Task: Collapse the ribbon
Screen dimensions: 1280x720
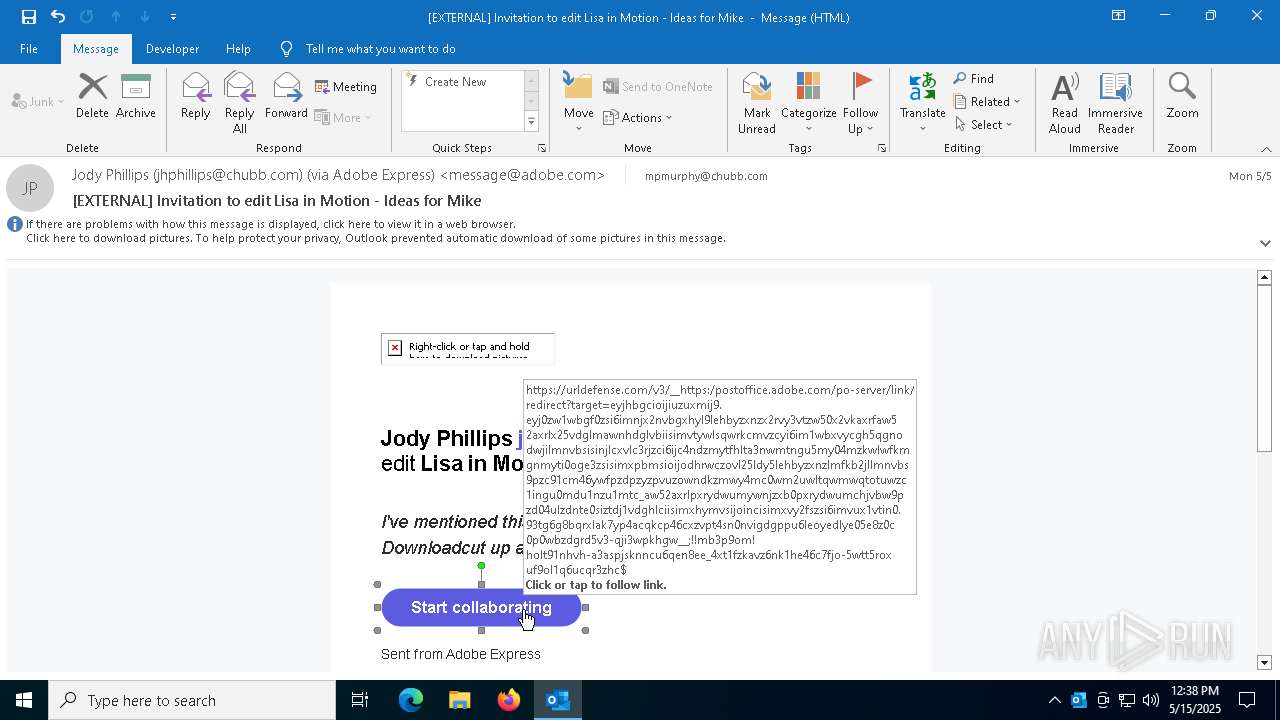Action: click(x=1266, y=149)
